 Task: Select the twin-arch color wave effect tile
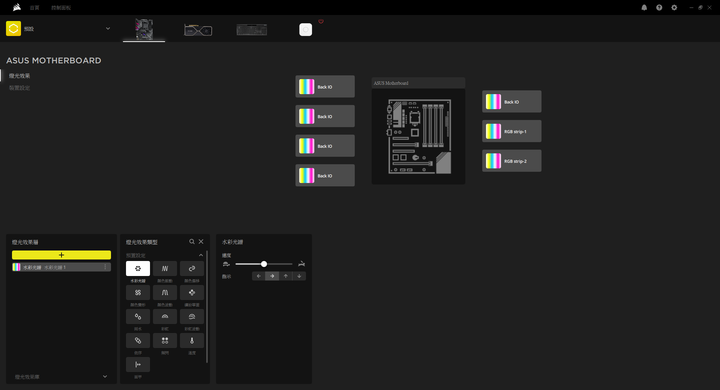pos(165,293)
